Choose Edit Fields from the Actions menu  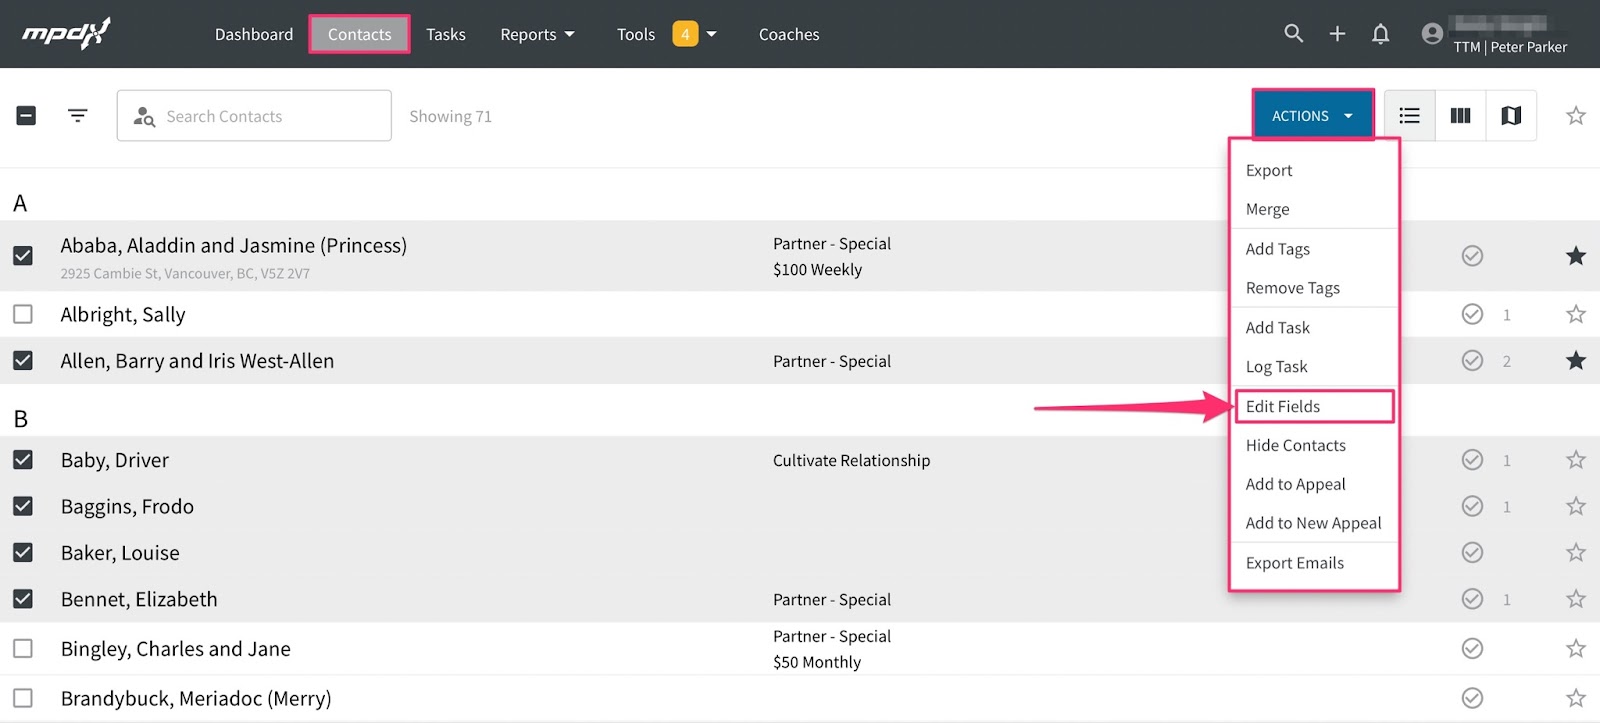[x=1283, y=406]
